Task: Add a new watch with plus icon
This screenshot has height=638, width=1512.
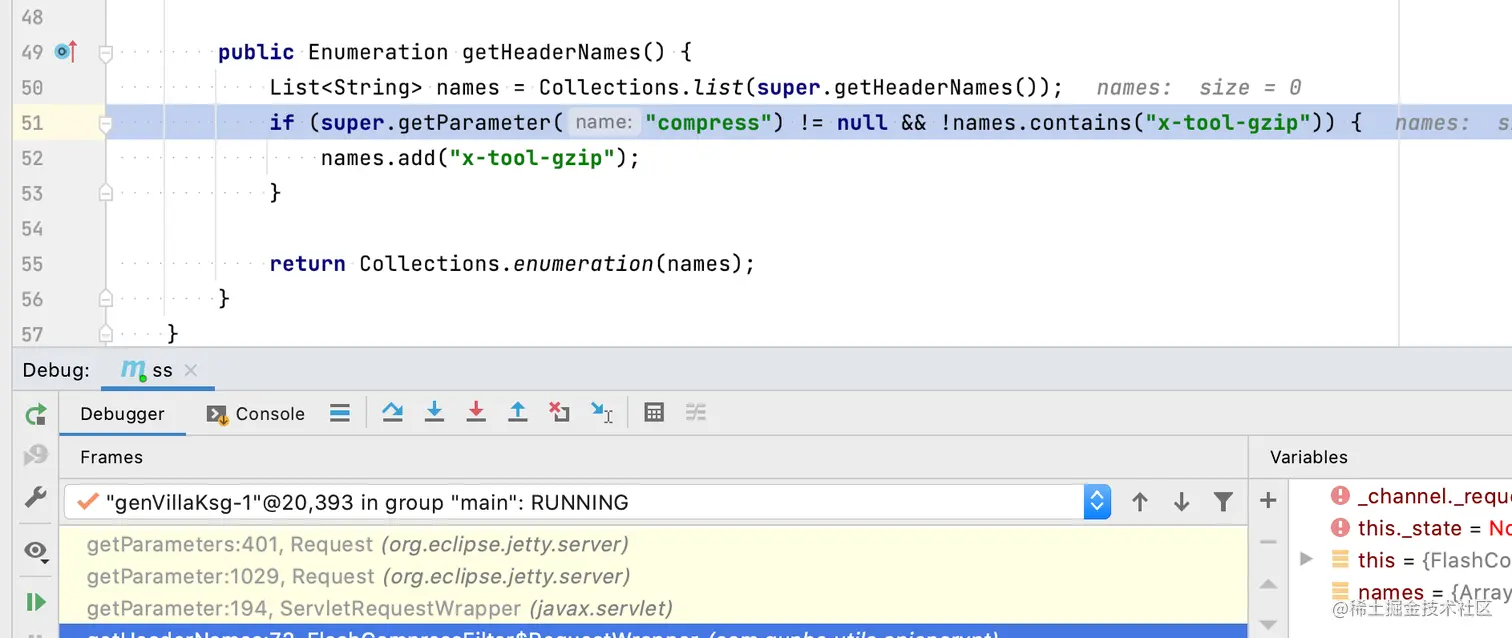Action: pos(1268,500)
